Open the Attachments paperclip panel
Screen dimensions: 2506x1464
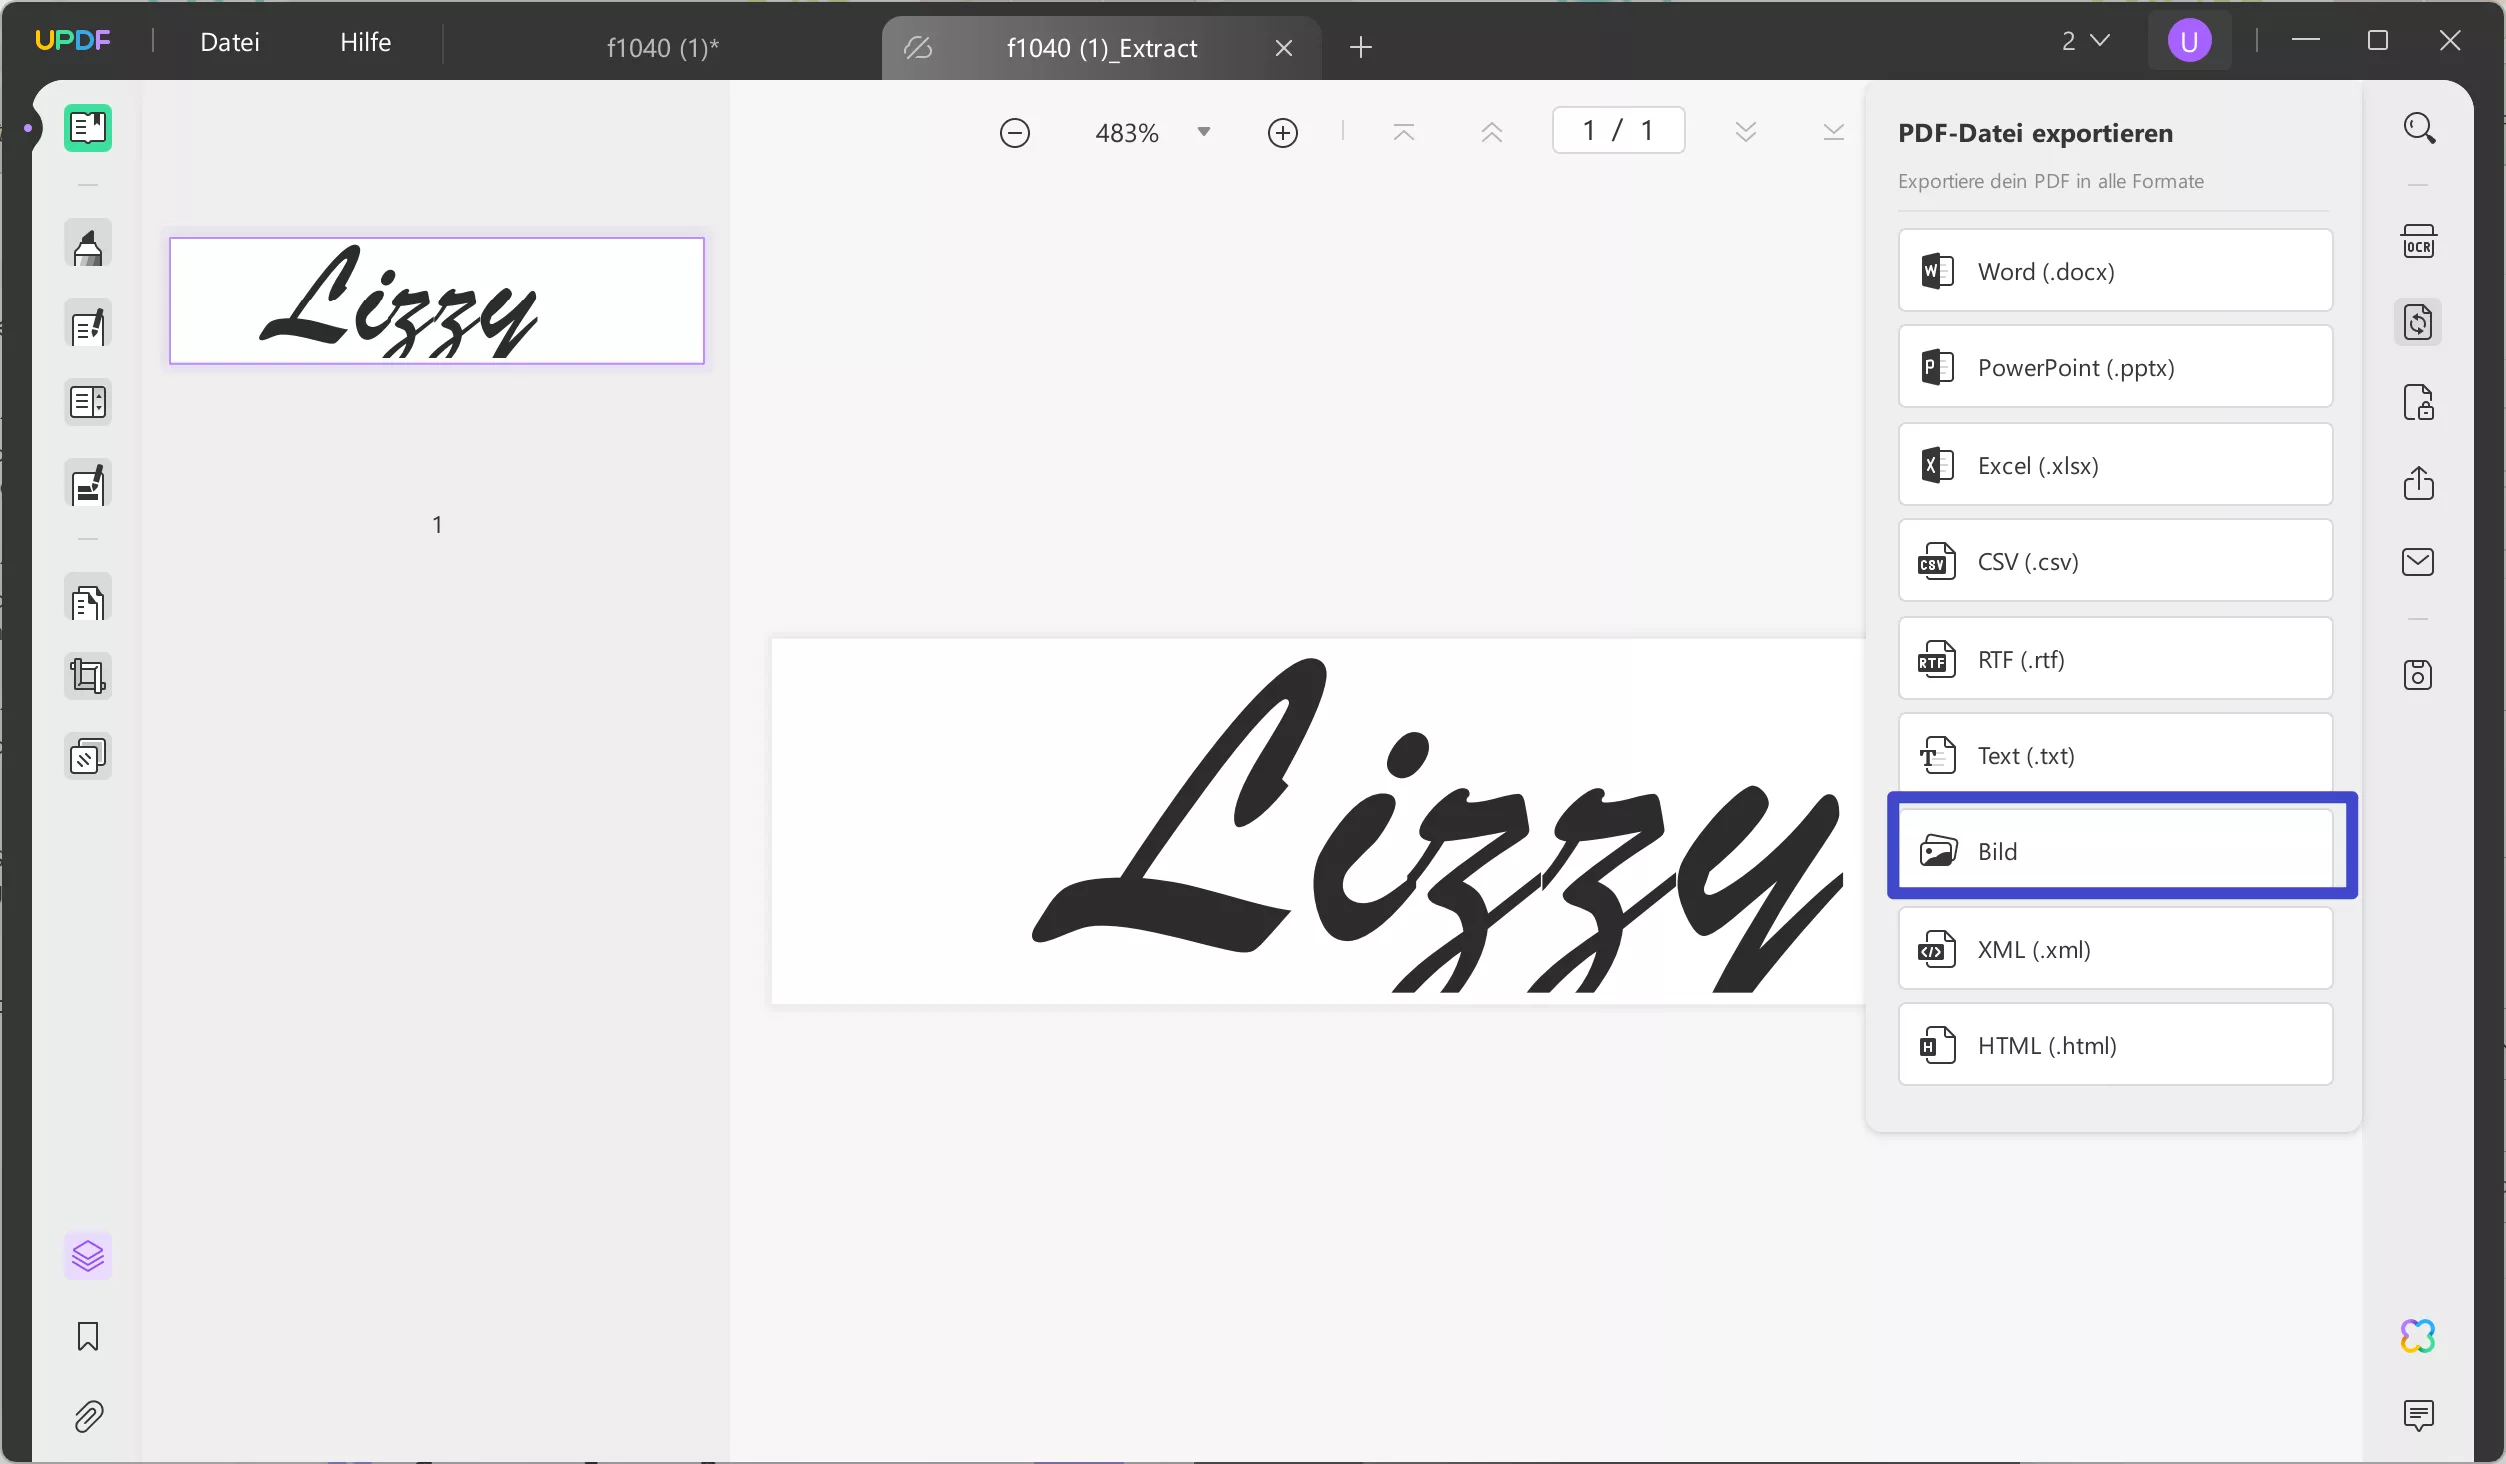pyautogui.click(x=88, y=1417)
